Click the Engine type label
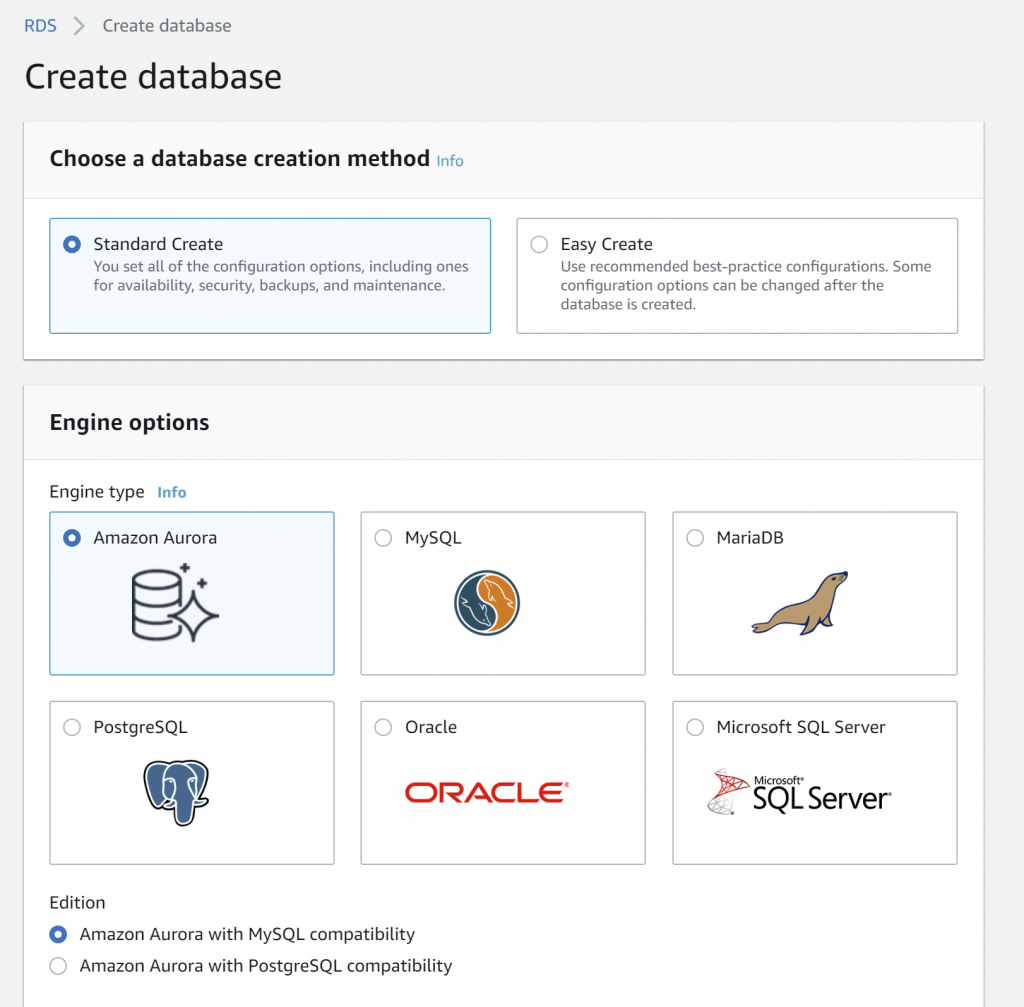 click(97, 492)
